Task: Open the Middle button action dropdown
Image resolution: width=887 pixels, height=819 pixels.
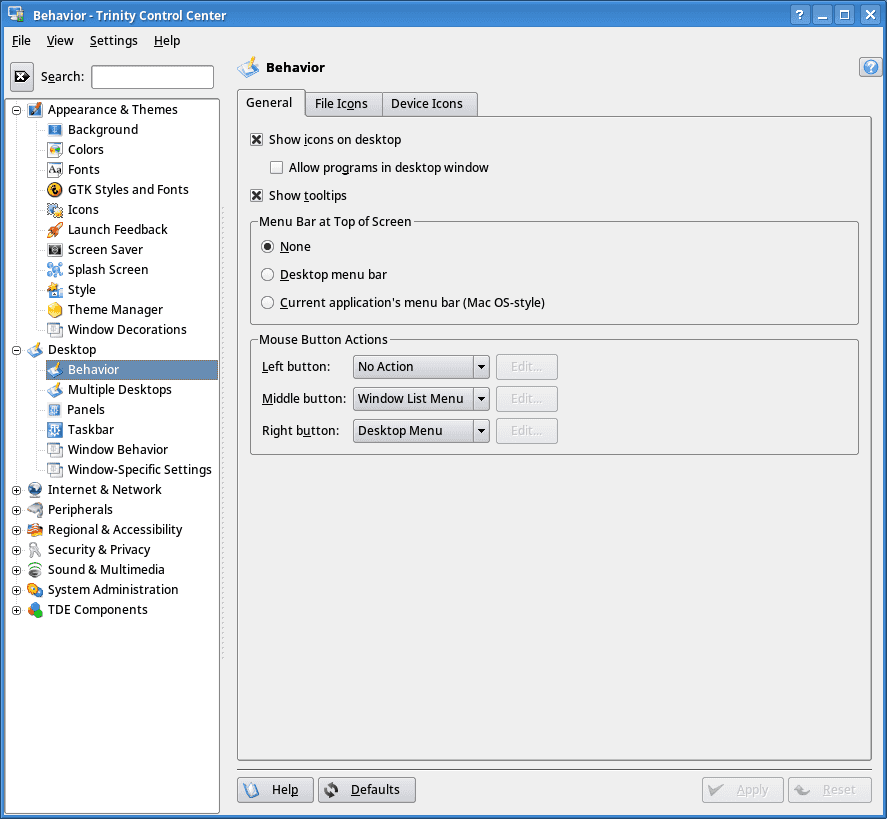Action: [x=421, y=399]
